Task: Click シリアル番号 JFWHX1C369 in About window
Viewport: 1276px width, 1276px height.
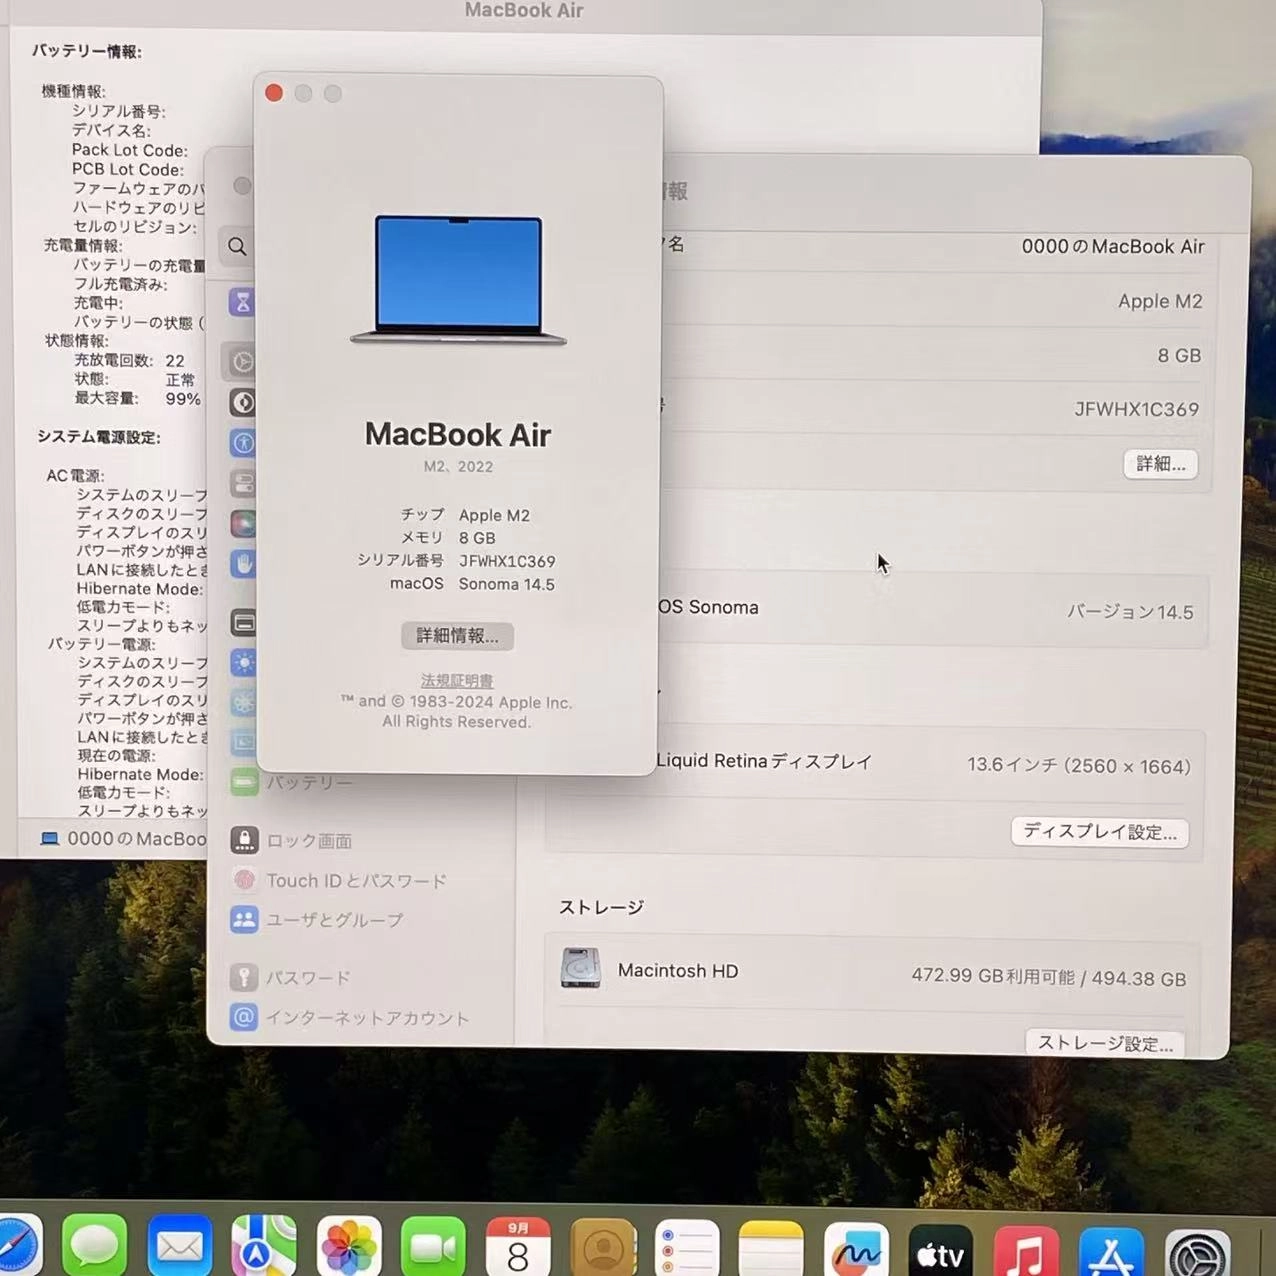Action: pyautogui.click(x=456, y=561)
